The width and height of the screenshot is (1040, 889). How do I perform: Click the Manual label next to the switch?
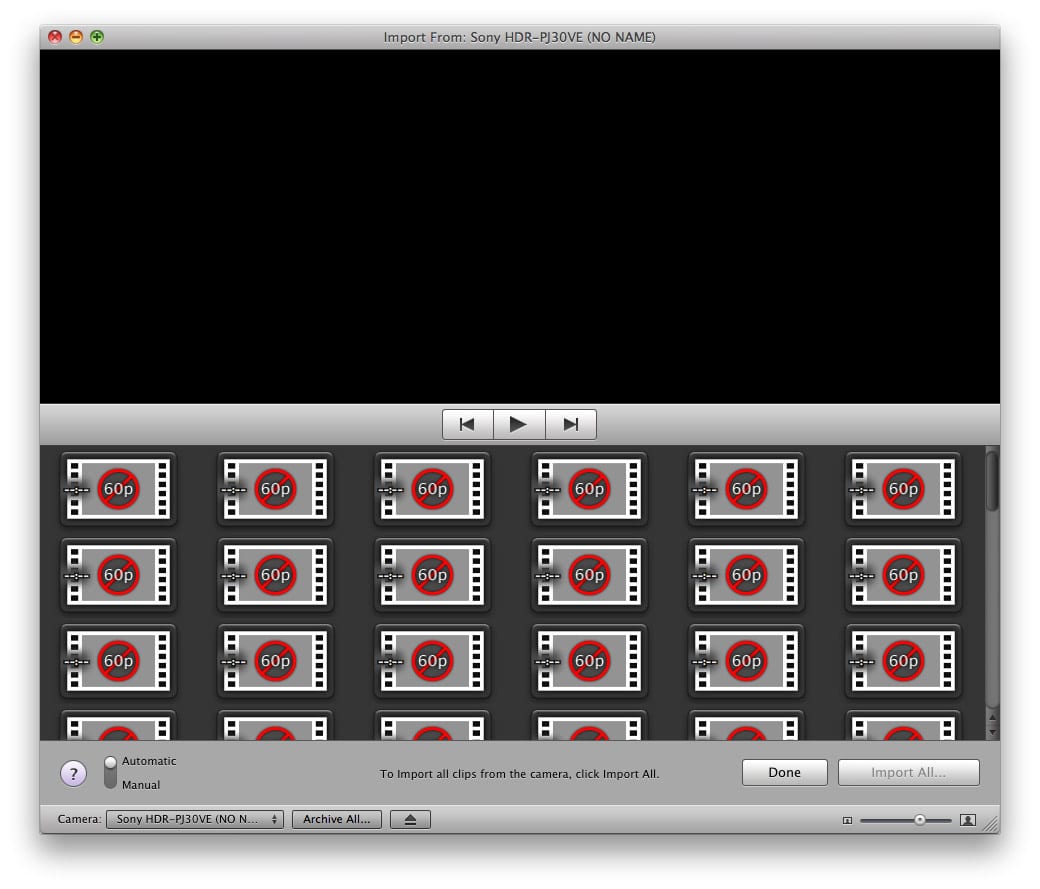[141, 785]
